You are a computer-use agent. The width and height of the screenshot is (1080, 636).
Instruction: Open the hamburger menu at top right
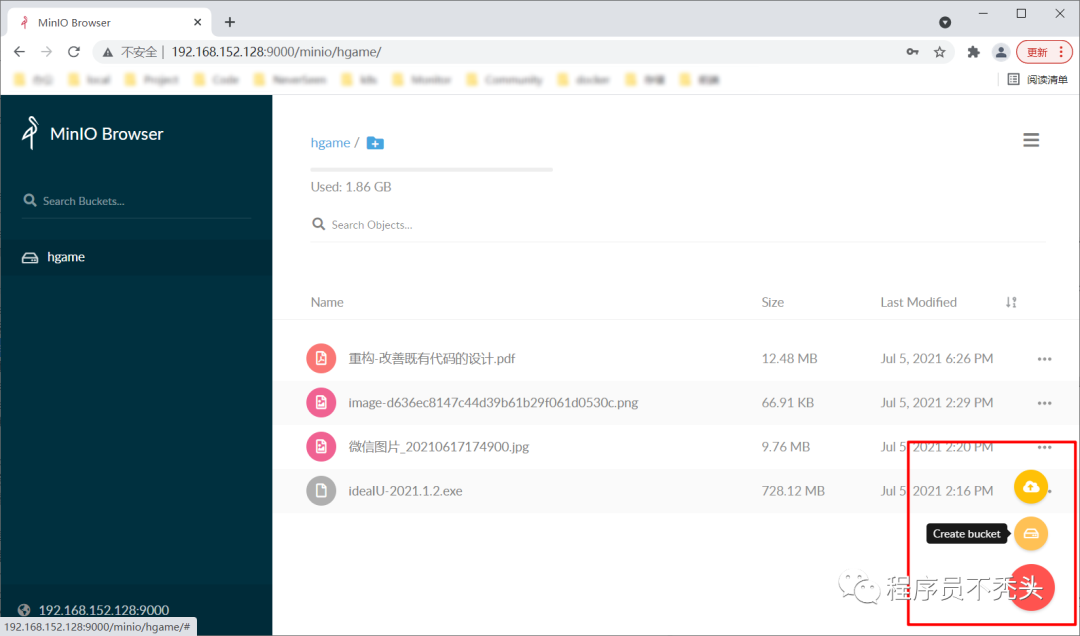(1031, 141)
